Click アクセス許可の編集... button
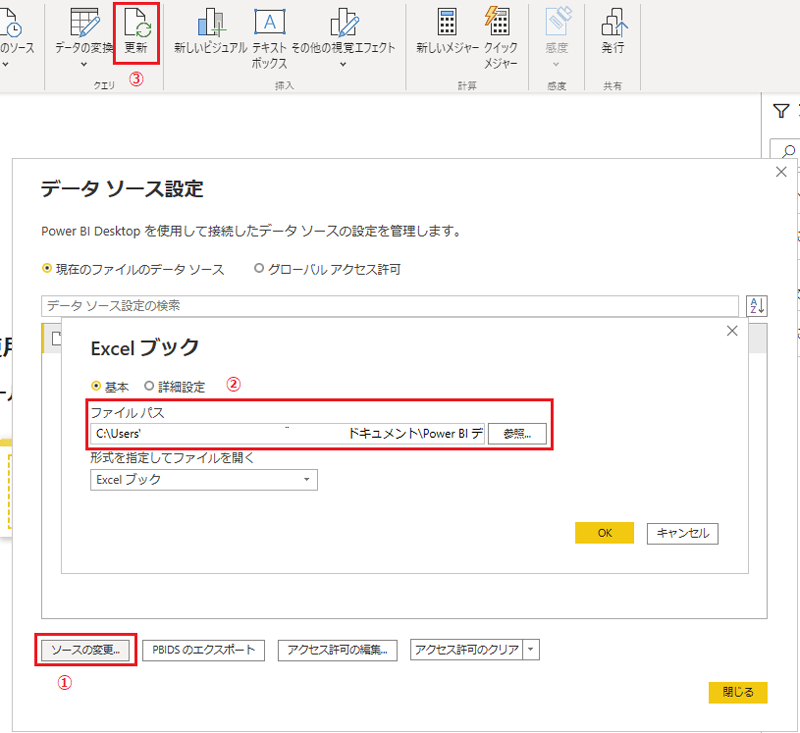Image resolution: width=800 pixels, height=733 pixels. [x=338, y=650]
